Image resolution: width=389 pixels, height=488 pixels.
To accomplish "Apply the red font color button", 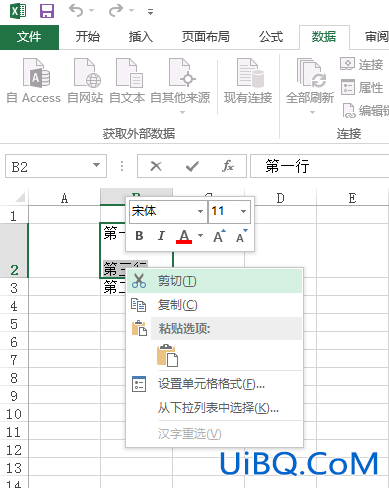I will (x=184, y=236).
